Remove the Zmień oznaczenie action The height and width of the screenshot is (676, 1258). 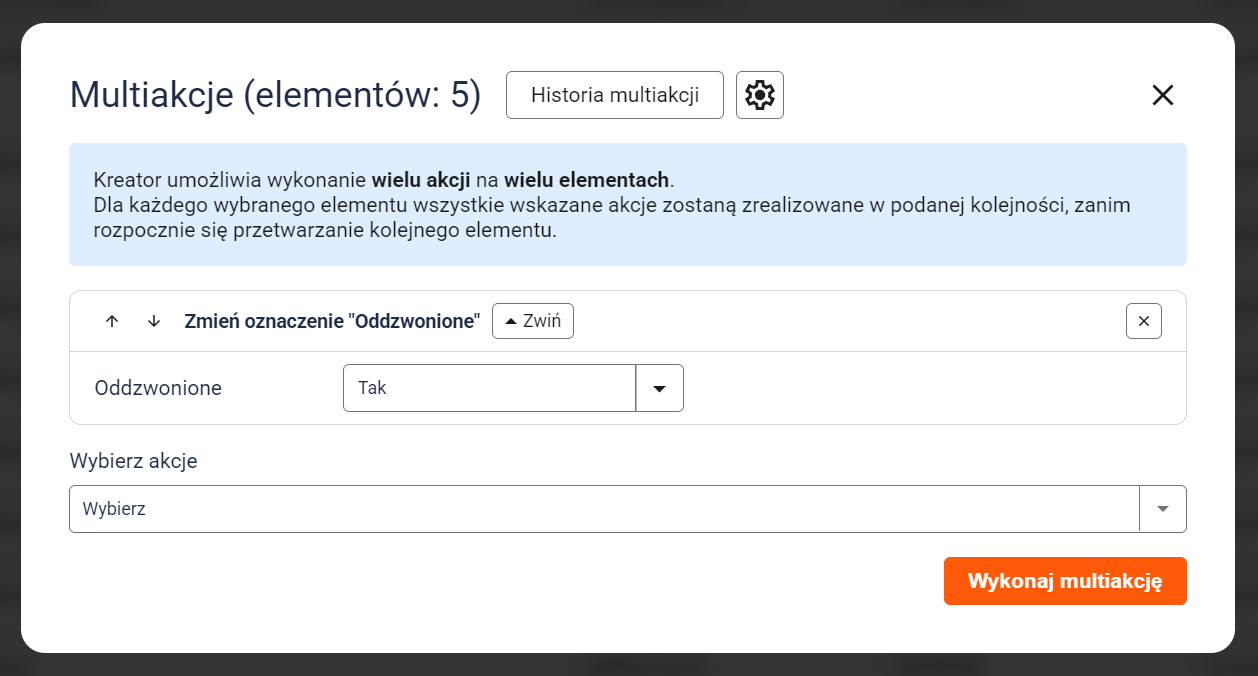1144,321
